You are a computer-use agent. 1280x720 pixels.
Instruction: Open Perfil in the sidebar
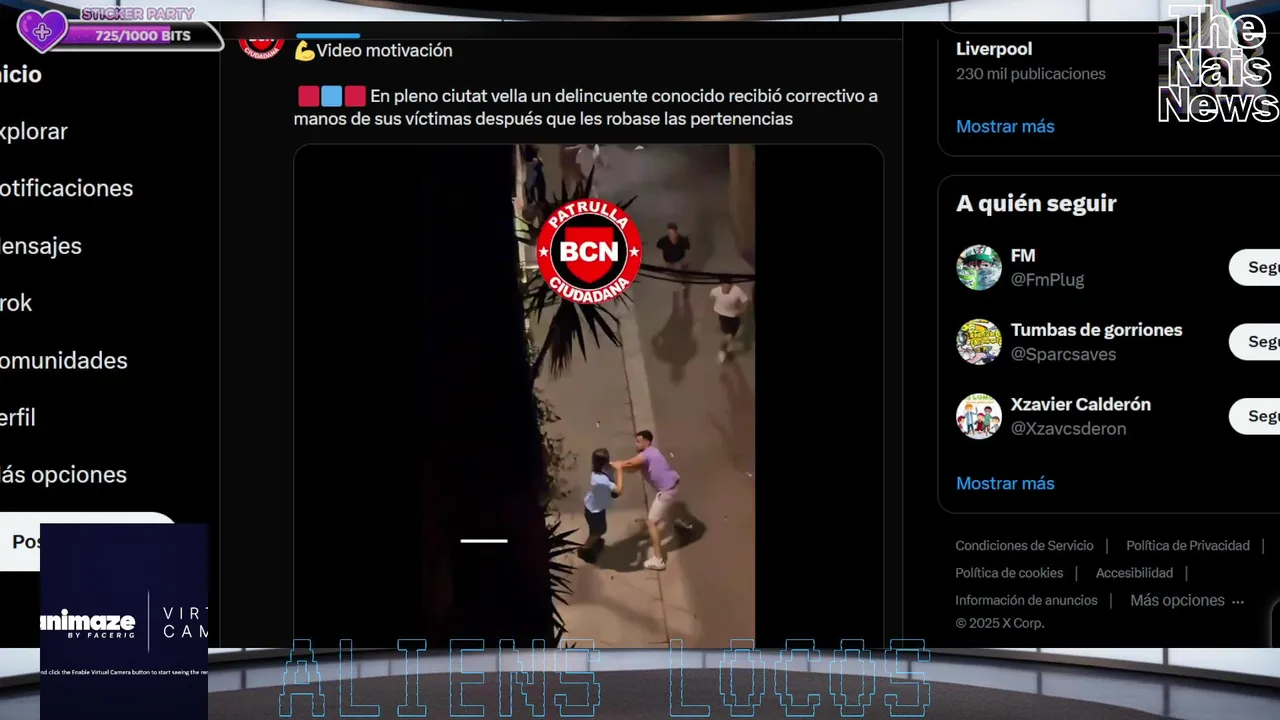[18, 417]
